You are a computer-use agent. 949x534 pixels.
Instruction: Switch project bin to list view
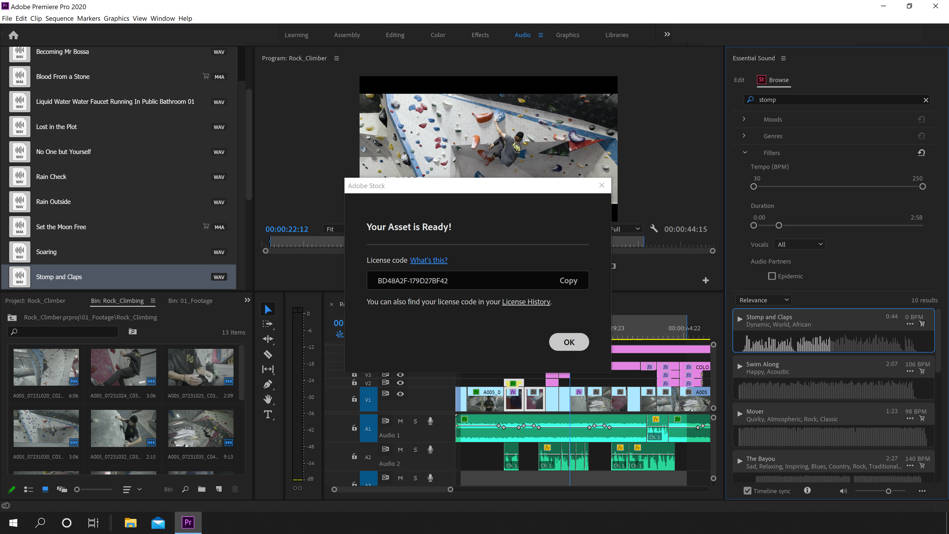tap(28, 489)
